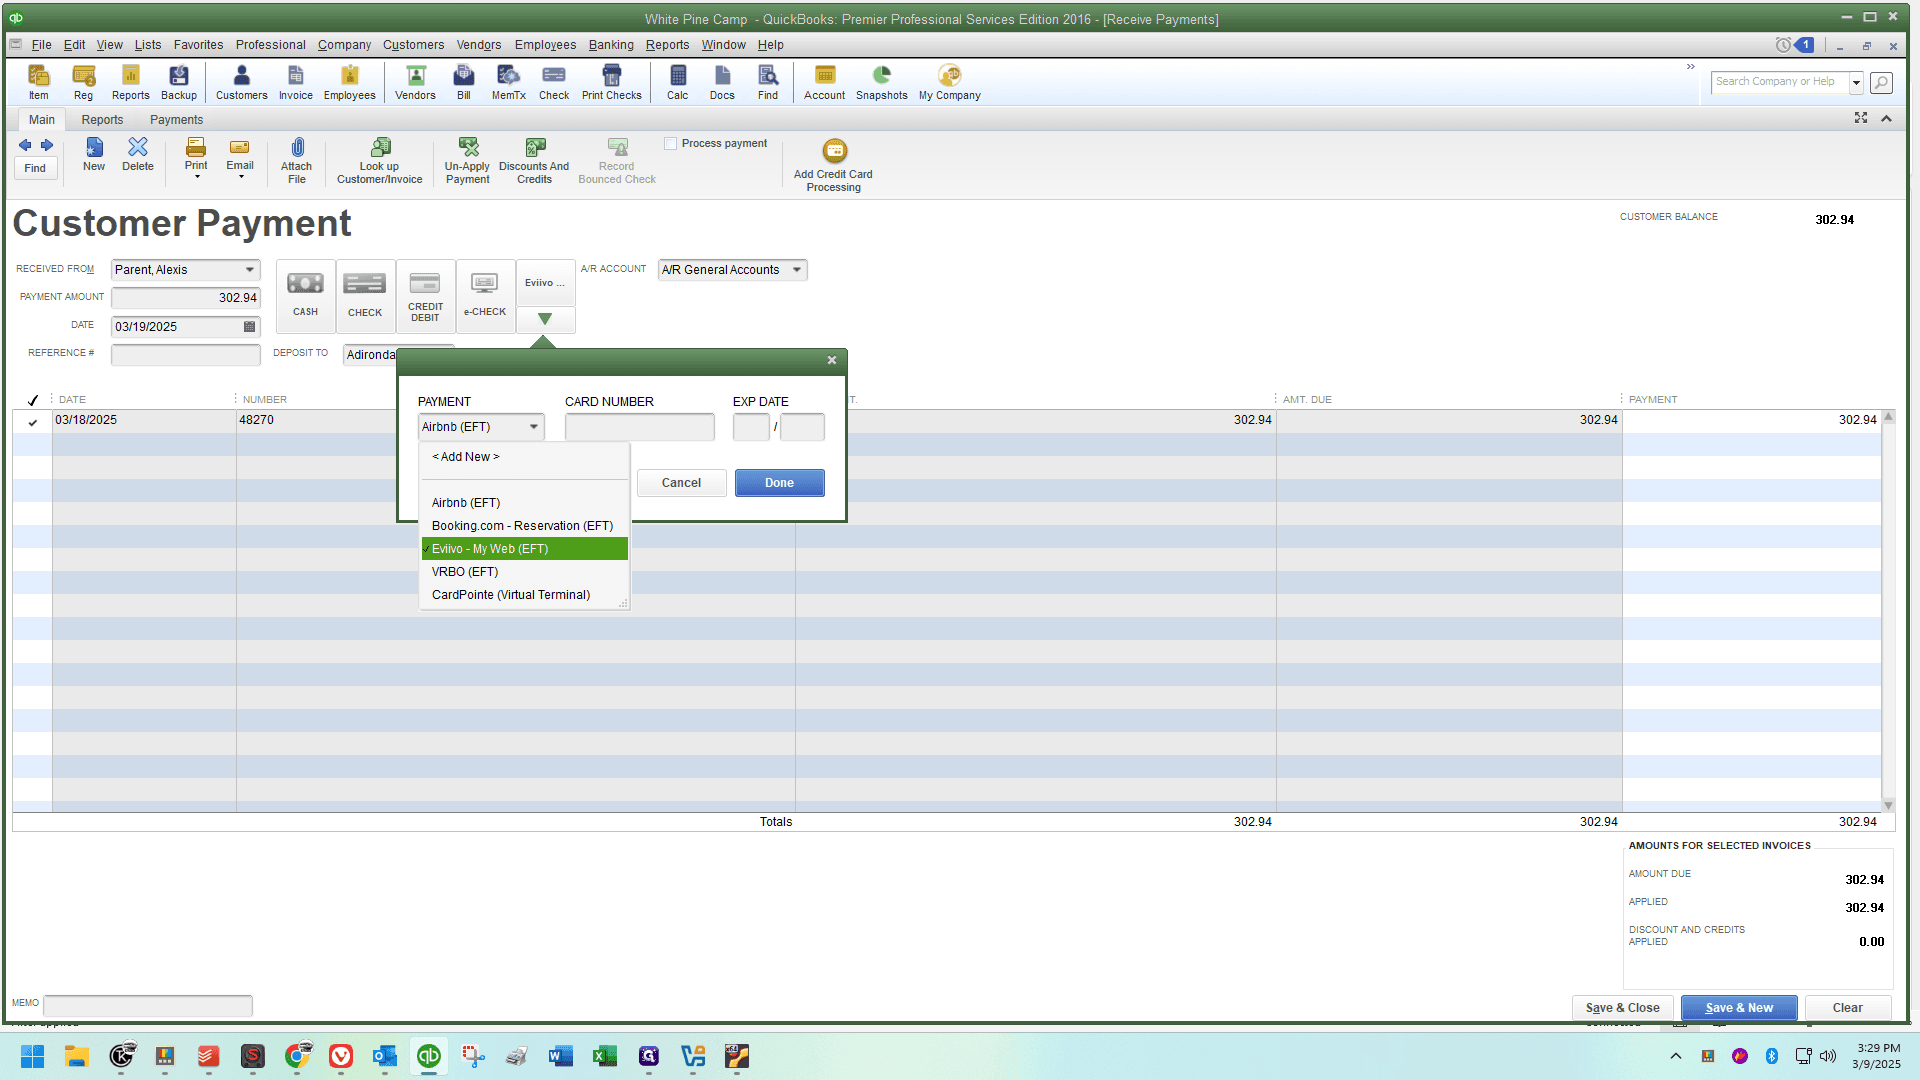The height and width of the screenshot is (1080, 1920).
Task: Open My Company icon
Action: click(x=950, y=82)
